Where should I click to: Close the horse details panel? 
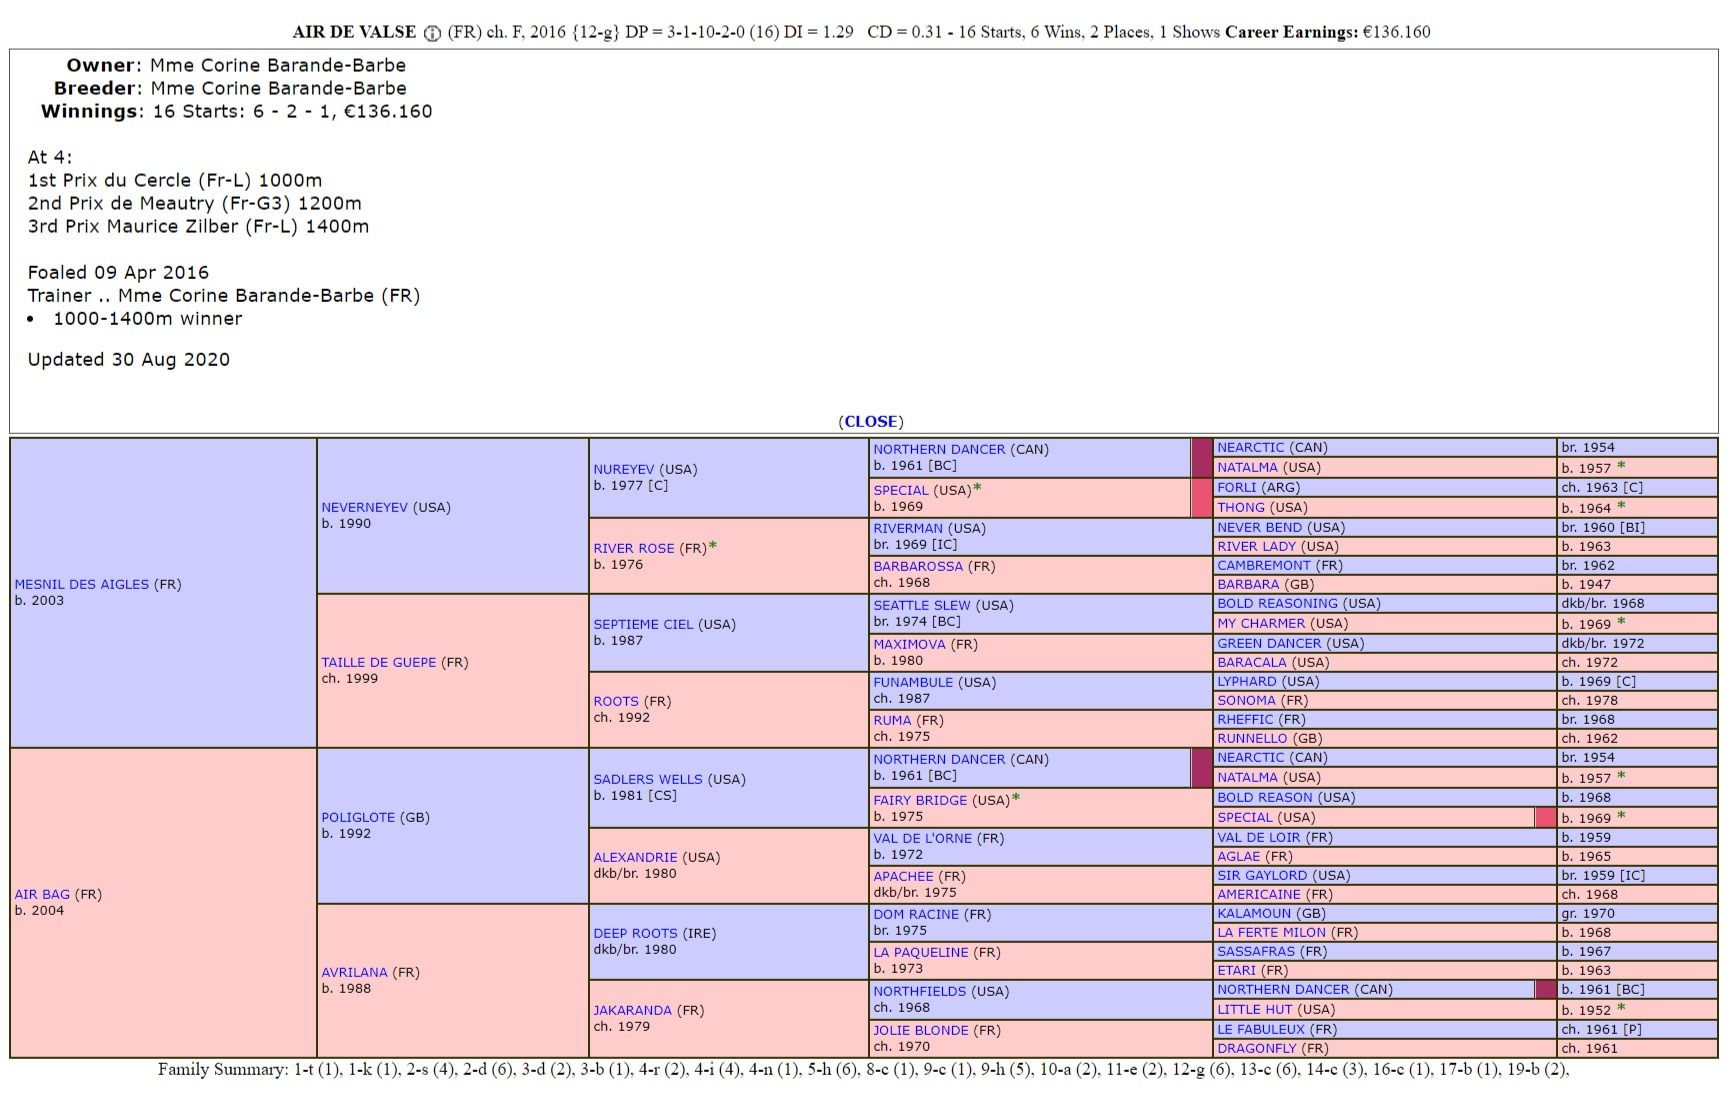click(x=870, y=422)
